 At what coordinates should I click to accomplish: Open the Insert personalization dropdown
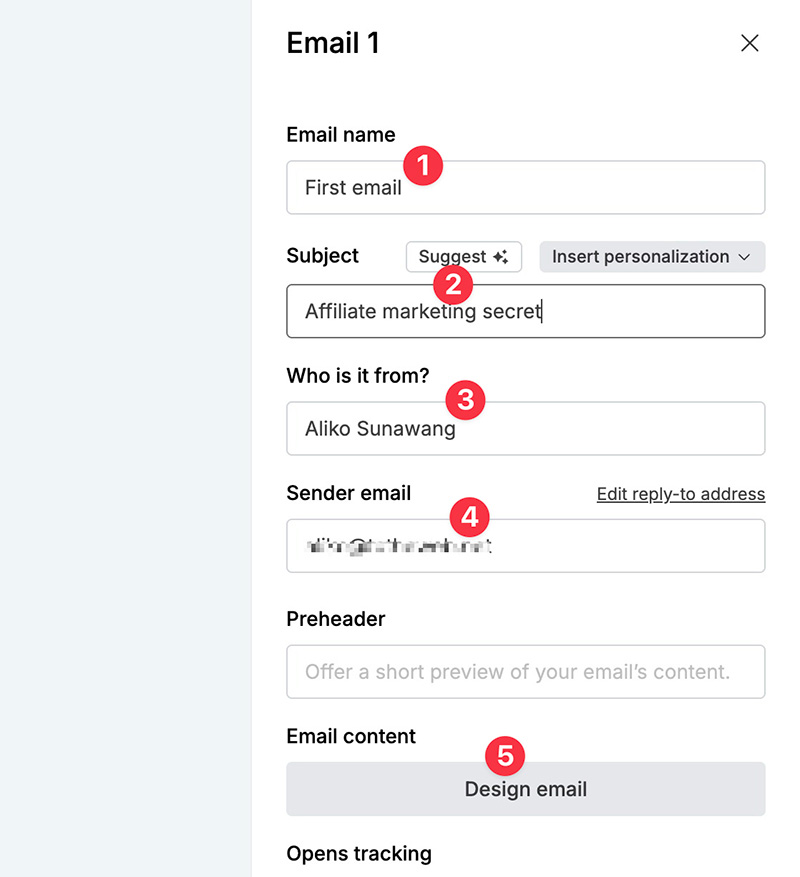651,257
